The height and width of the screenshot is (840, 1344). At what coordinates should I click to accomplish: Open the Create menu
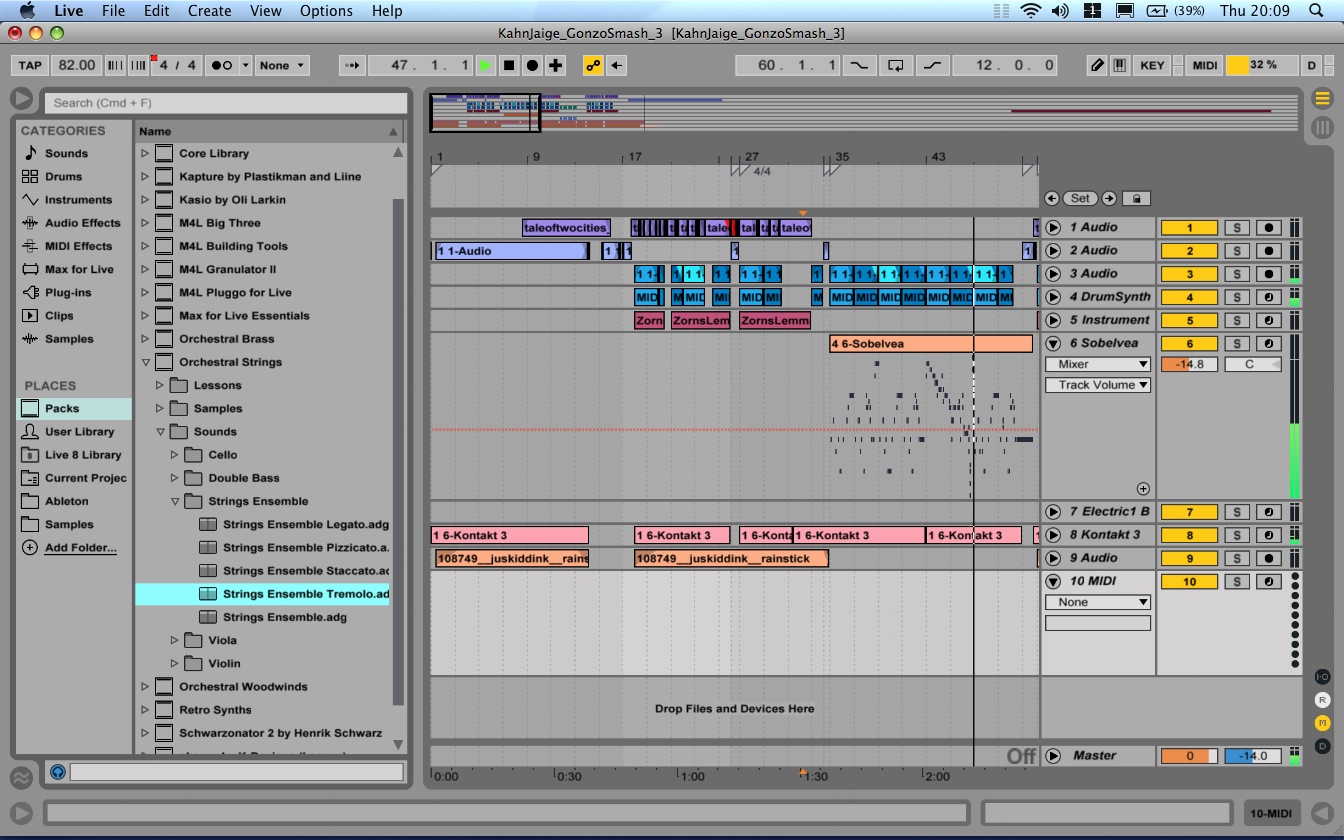(x=209, y=11)
